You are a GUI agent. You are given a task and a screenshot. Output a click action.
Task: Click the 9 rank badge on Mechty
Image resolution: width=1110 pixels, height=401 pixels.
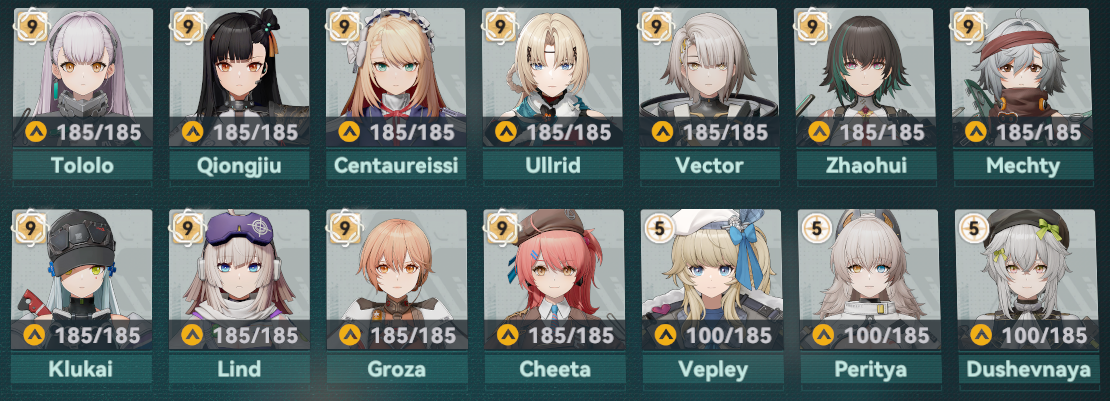(969, 27)
